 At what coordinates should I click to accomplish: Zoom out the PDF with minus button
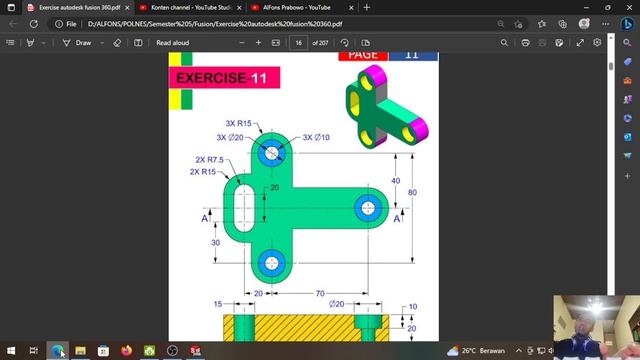click(x=242, y=43)
